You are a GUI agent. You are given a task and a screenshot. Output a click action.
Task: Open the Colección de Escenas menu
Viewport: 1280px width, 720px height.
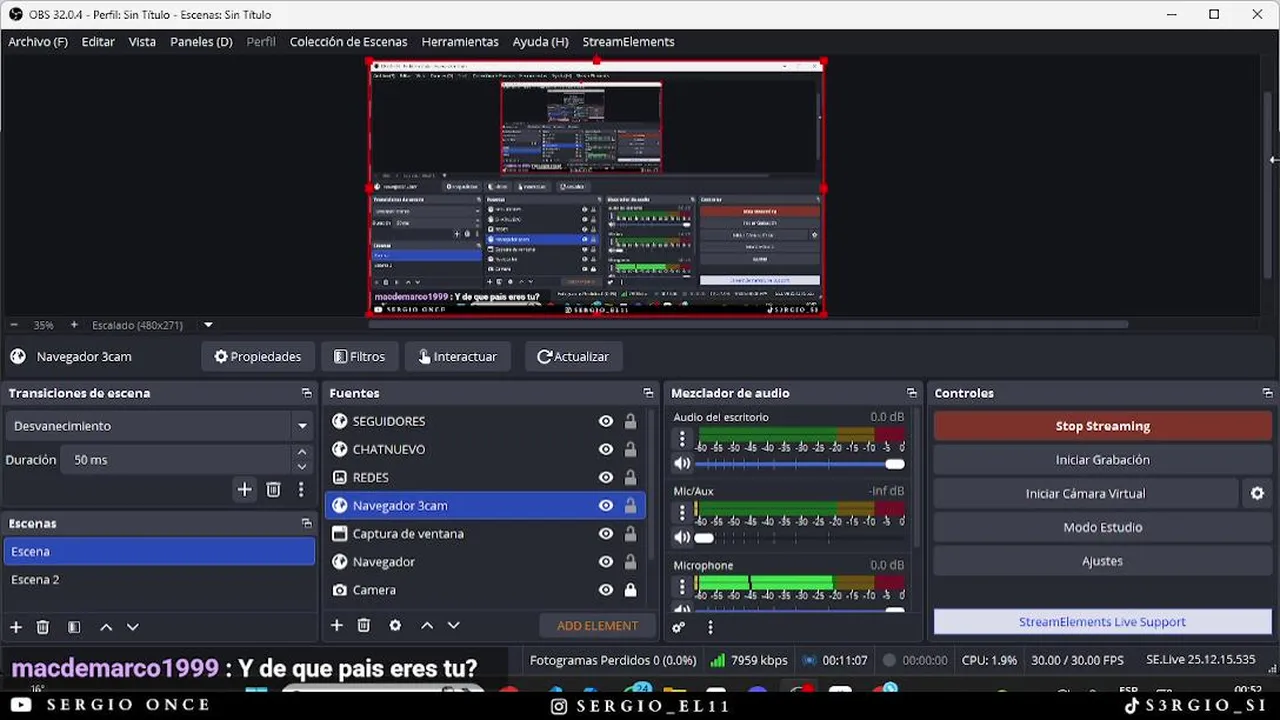coord(348,42)
